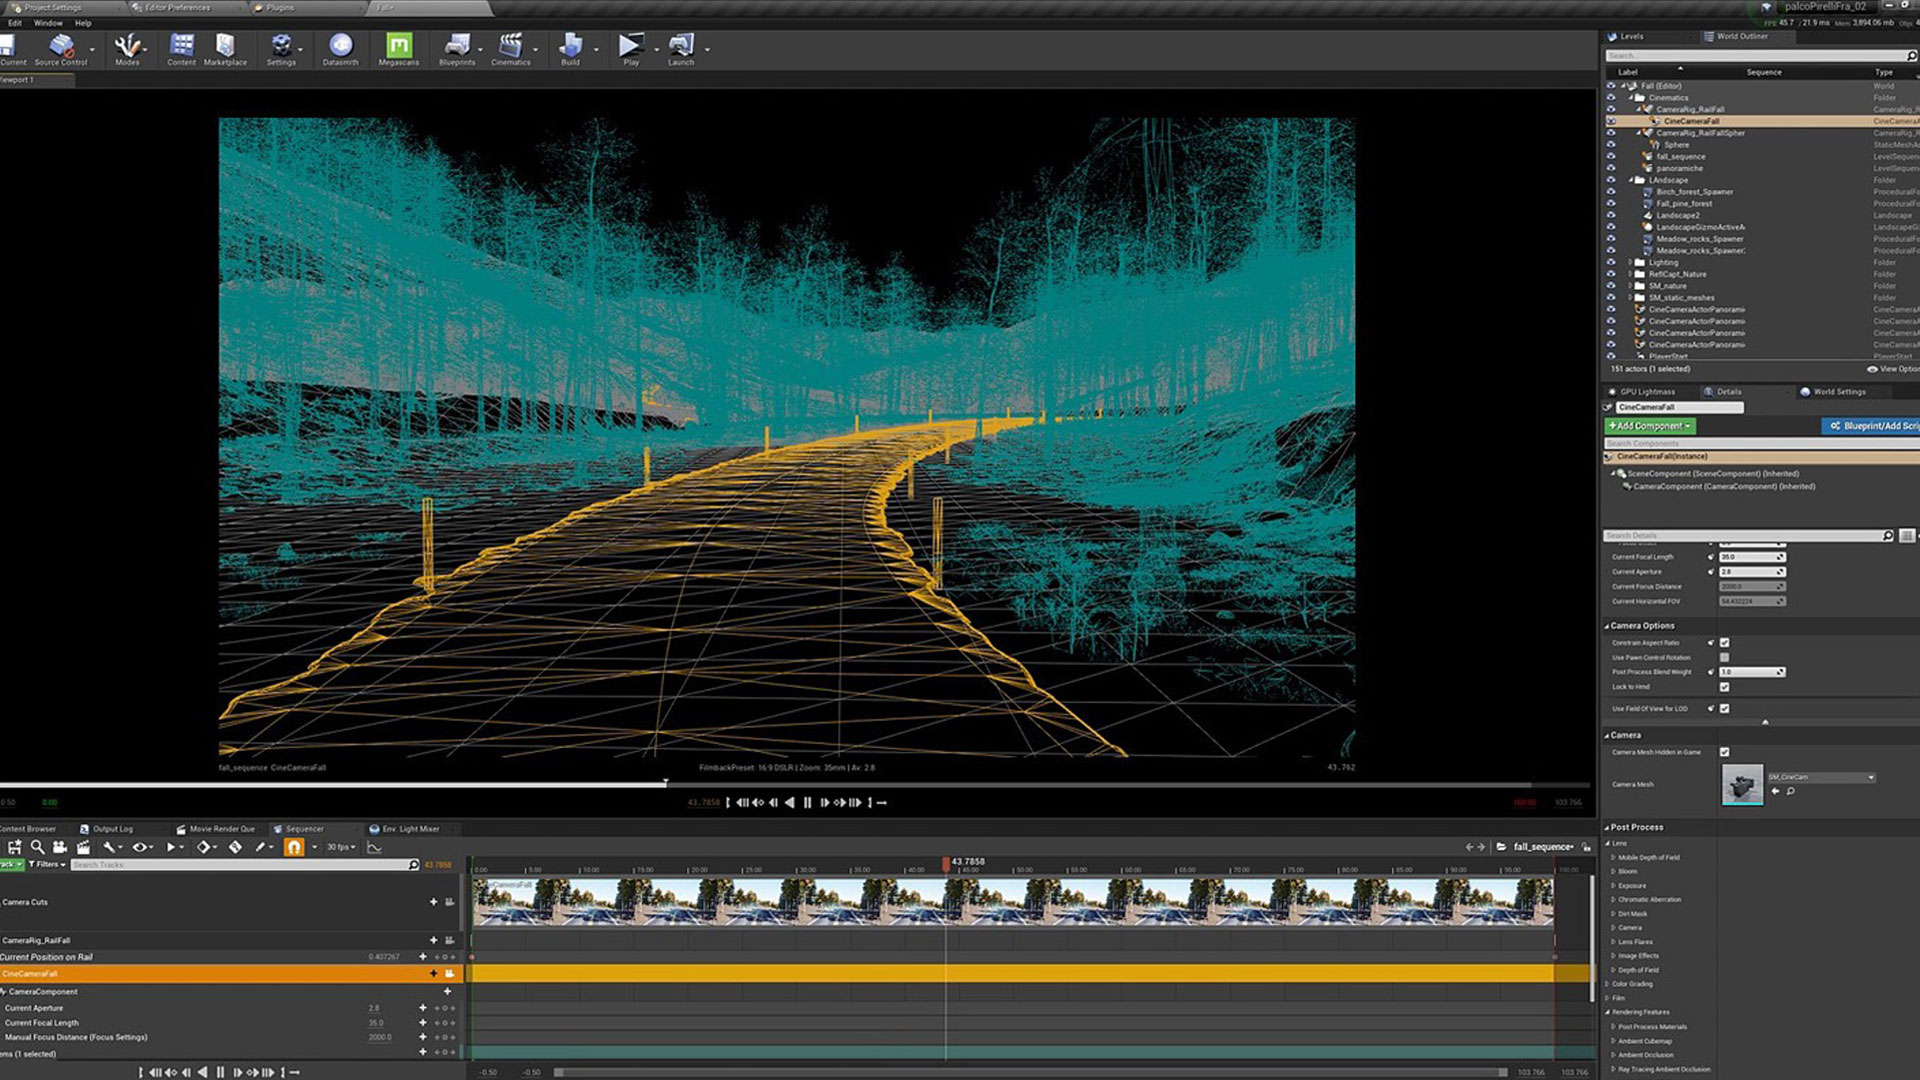The image size is (1920, 1080).
Task: Add track with plus on Camera Cuts row
Action: 434,902
